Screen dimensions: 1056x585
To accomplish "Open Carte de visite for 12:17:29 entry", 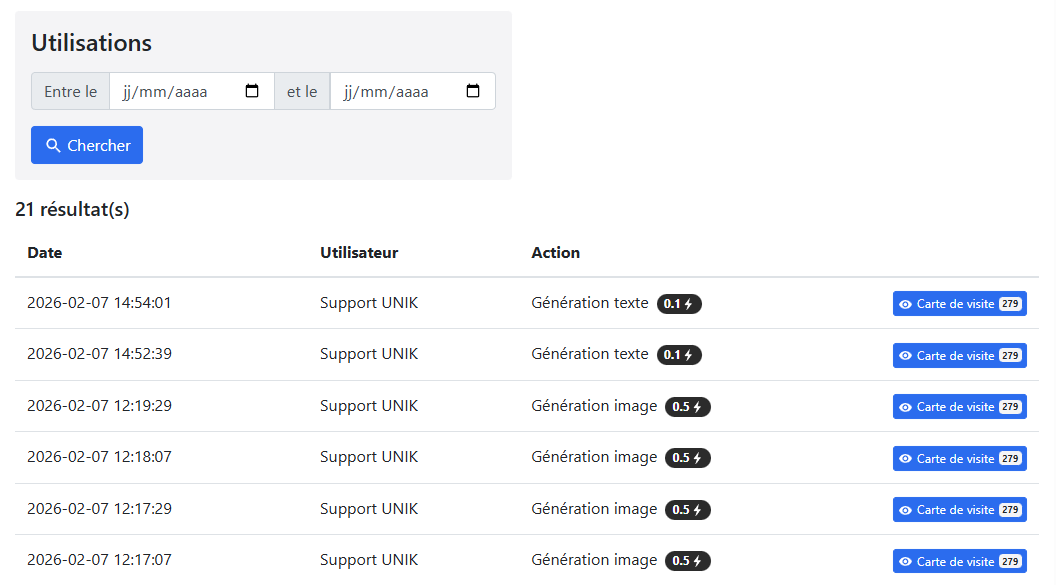I will (x=959, y=510).
